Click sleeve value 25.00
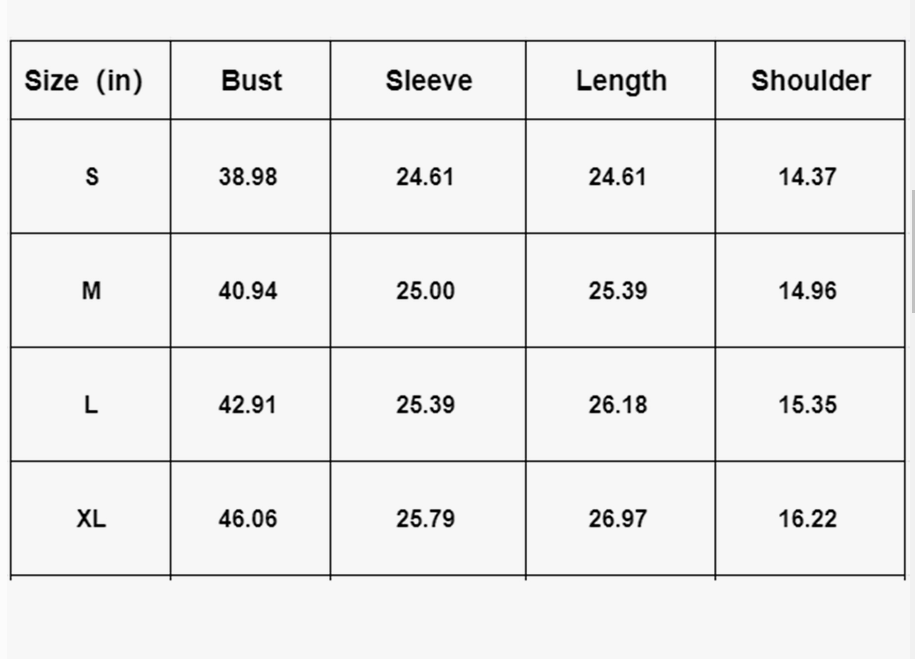This screenshot has height=659, width=915. (x=425, y=291)
